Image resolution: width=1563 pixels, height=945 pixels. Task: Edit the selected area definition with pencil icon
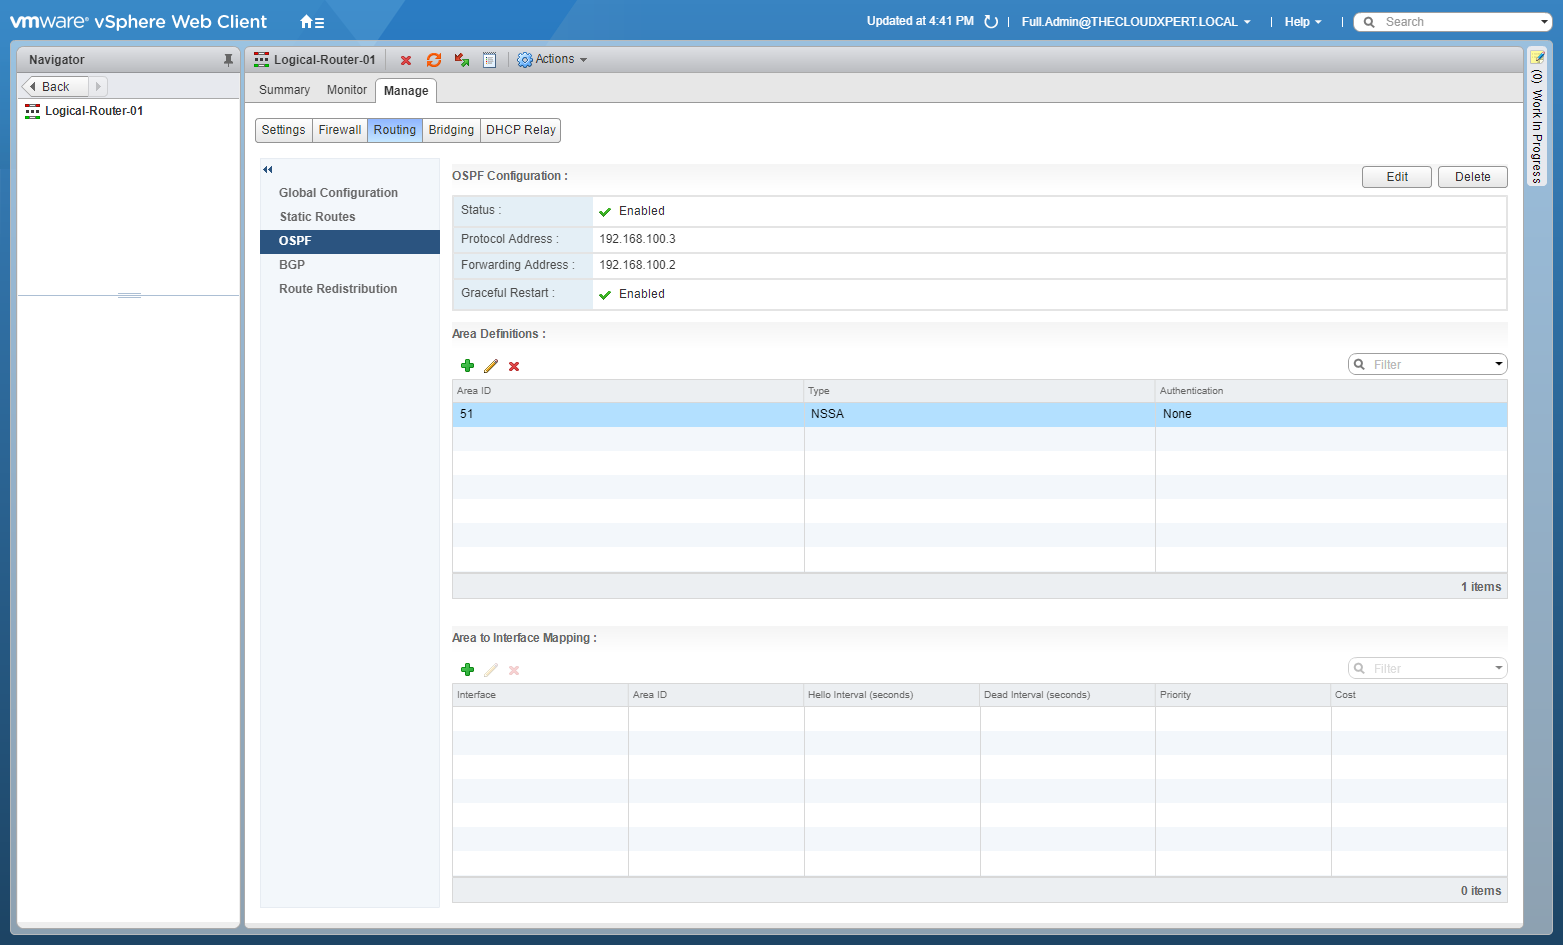(x=491, y=366)
